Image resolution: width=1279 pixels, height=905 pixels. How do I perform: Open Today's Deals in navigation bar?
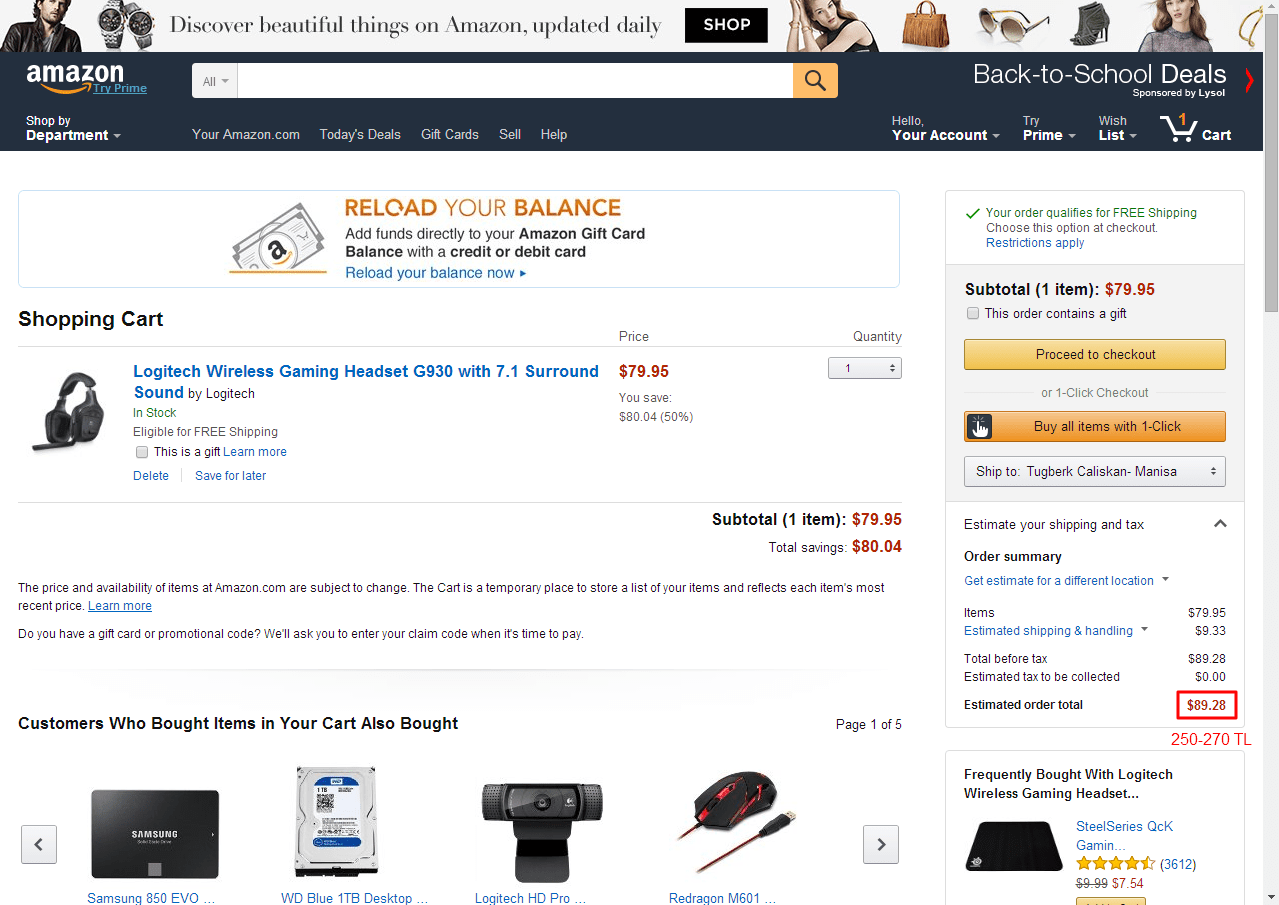[x=360, y=134]
